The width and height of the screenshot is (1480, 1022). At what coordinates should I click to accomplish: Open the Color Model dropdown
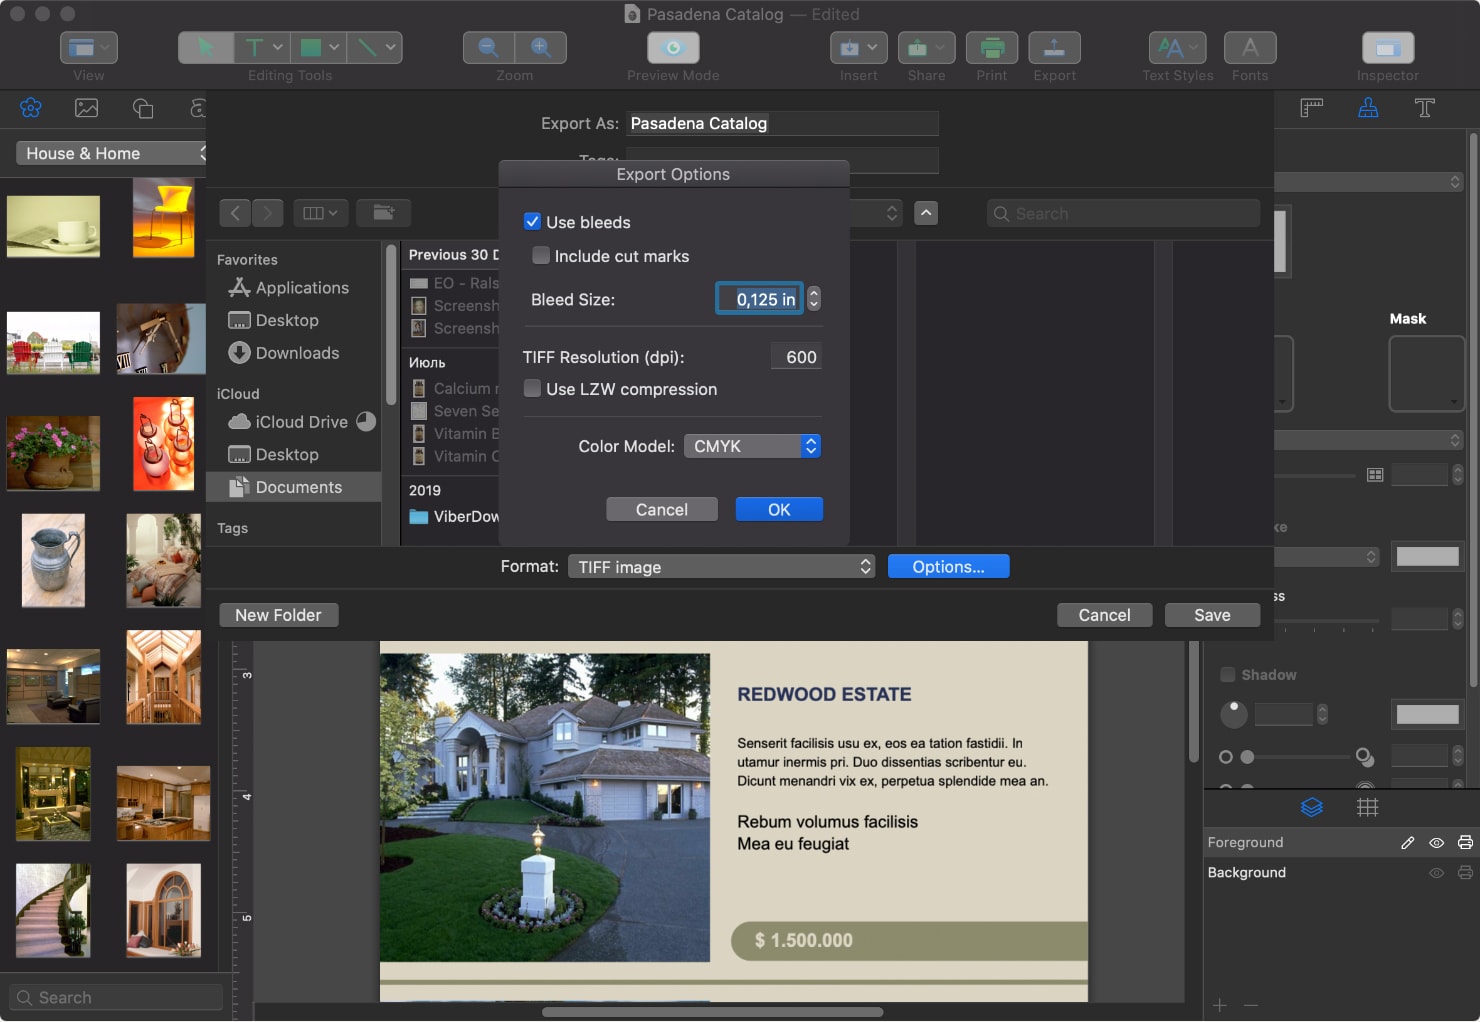pos(752,446)
